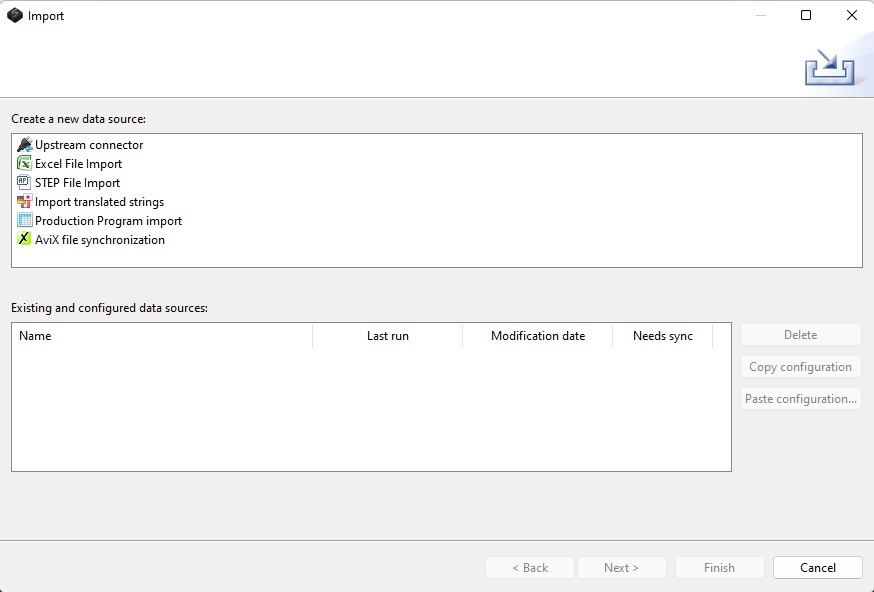Cancel the Import dialog

pos(817,568)
